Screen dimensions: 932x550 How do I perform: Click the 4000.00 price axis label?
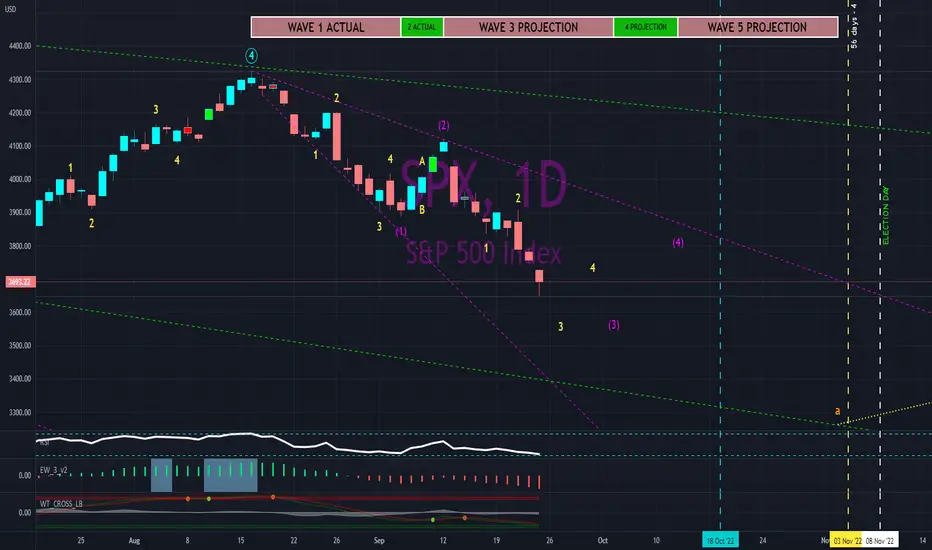click(x=20, y=179)
